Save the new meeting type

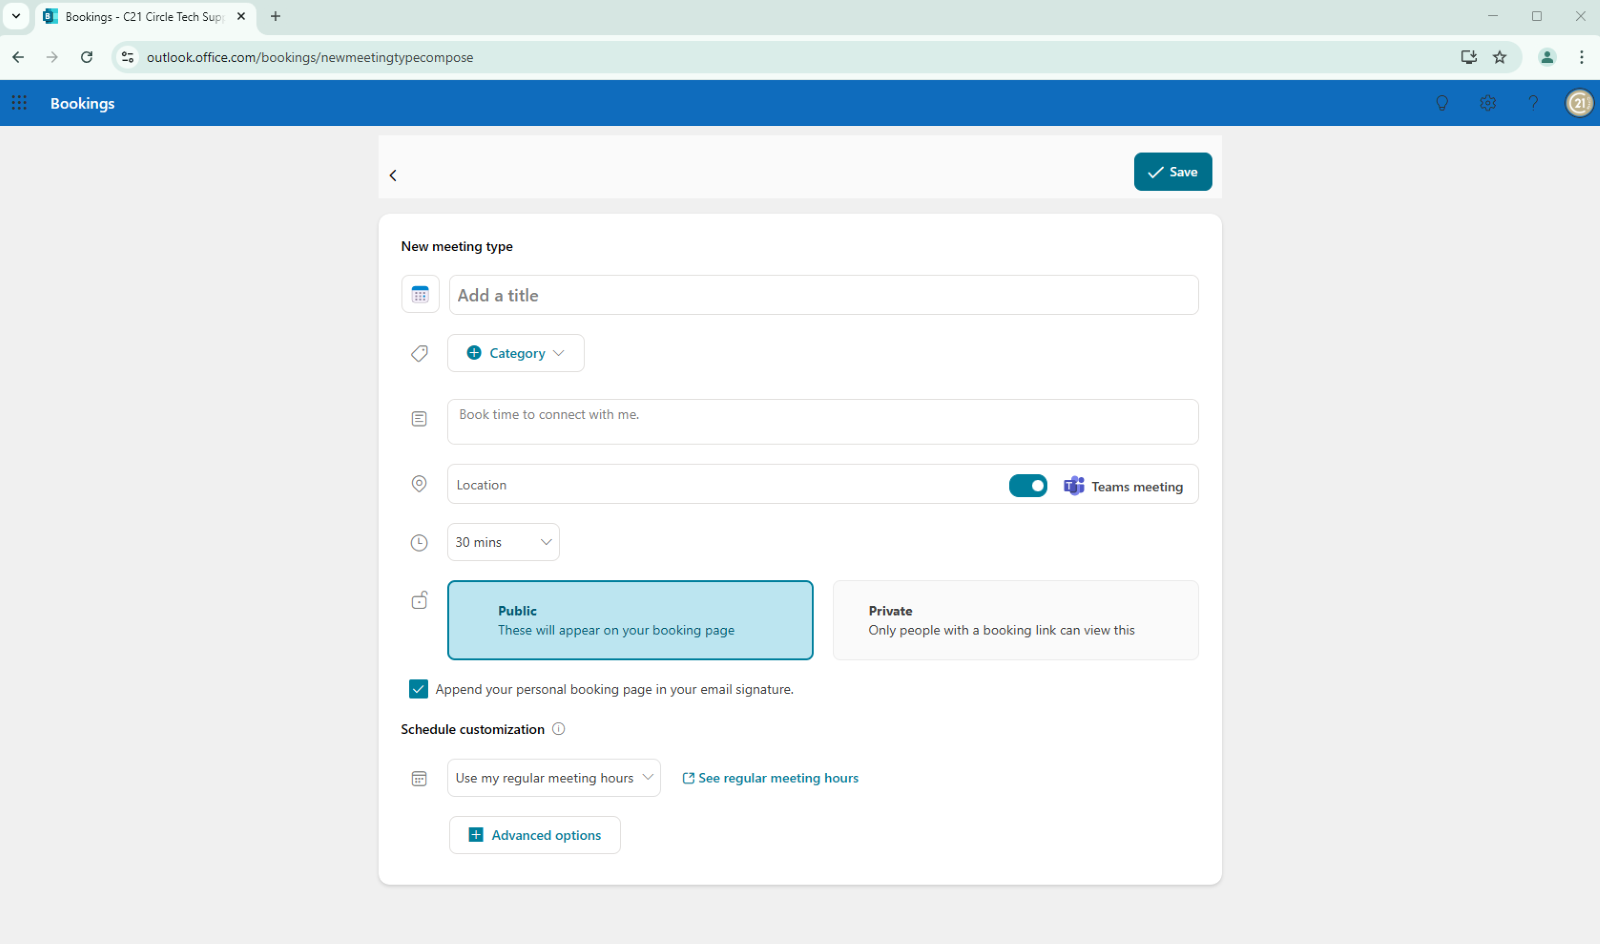click(x=1172, y=172)
